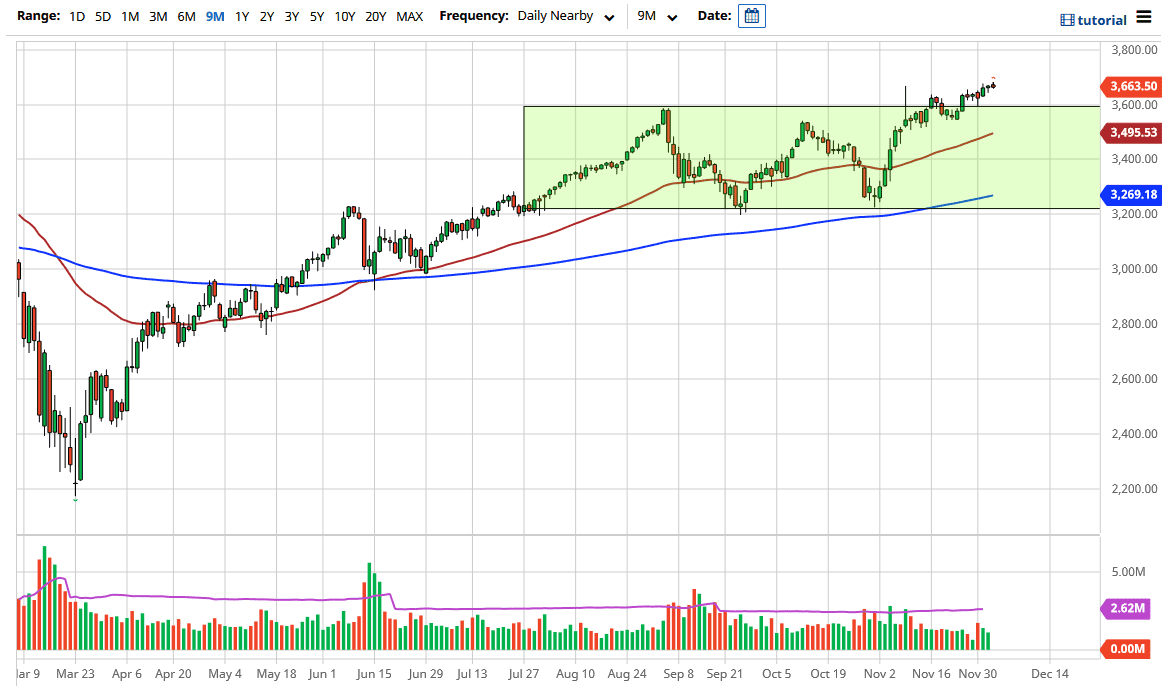Open the Date calendar picker icon
This screenshot has height=691, width=1162.
click(750, 16)
